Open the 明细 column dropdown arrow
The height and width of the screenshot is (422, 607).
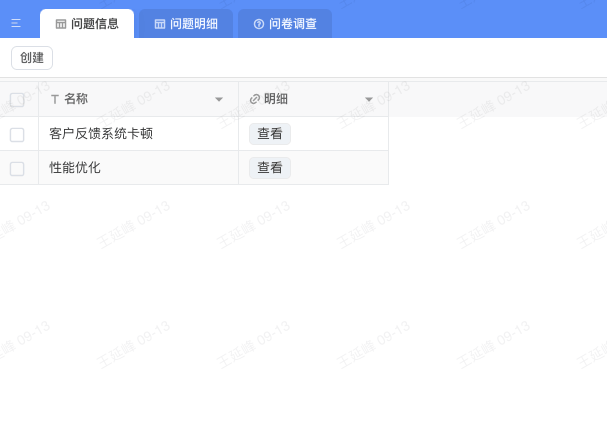tap(369, 99)
